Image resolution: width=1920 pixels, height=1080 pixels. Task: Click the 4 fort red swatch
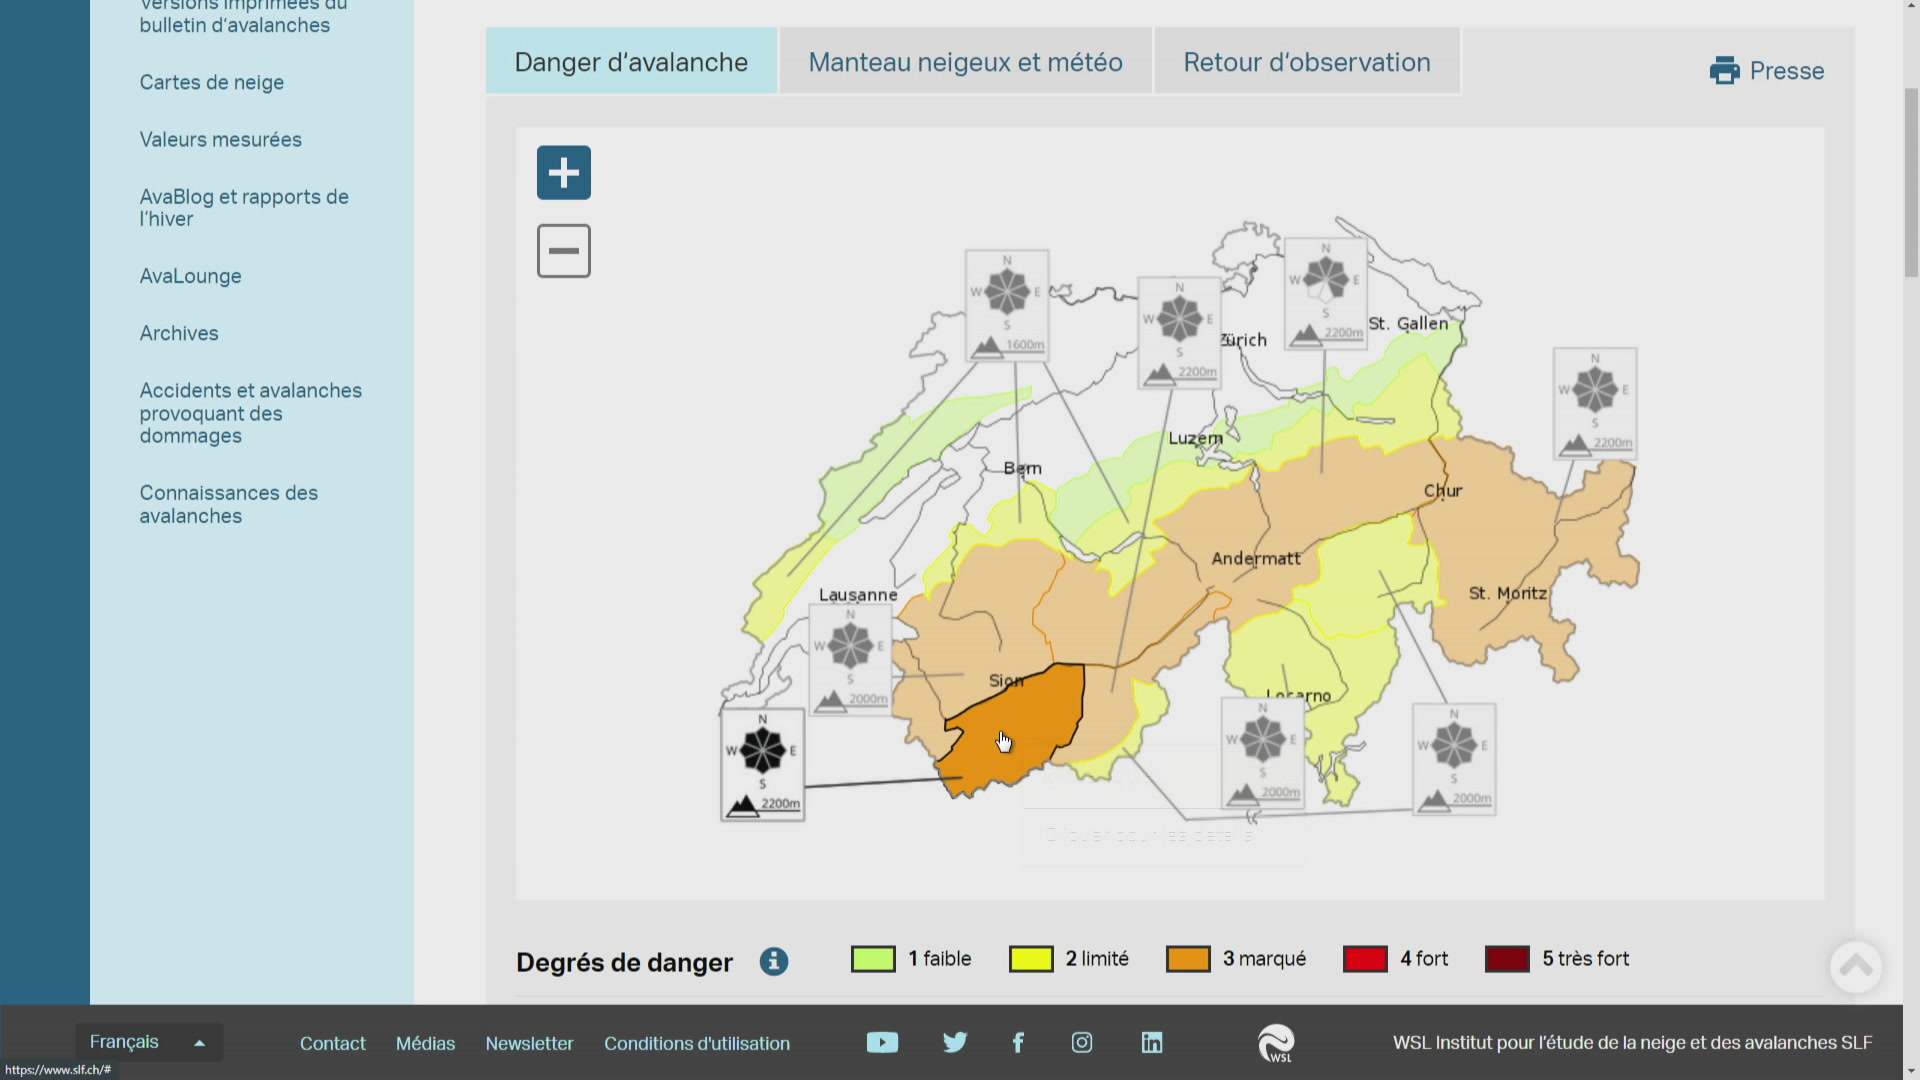tap(1365, 959)
